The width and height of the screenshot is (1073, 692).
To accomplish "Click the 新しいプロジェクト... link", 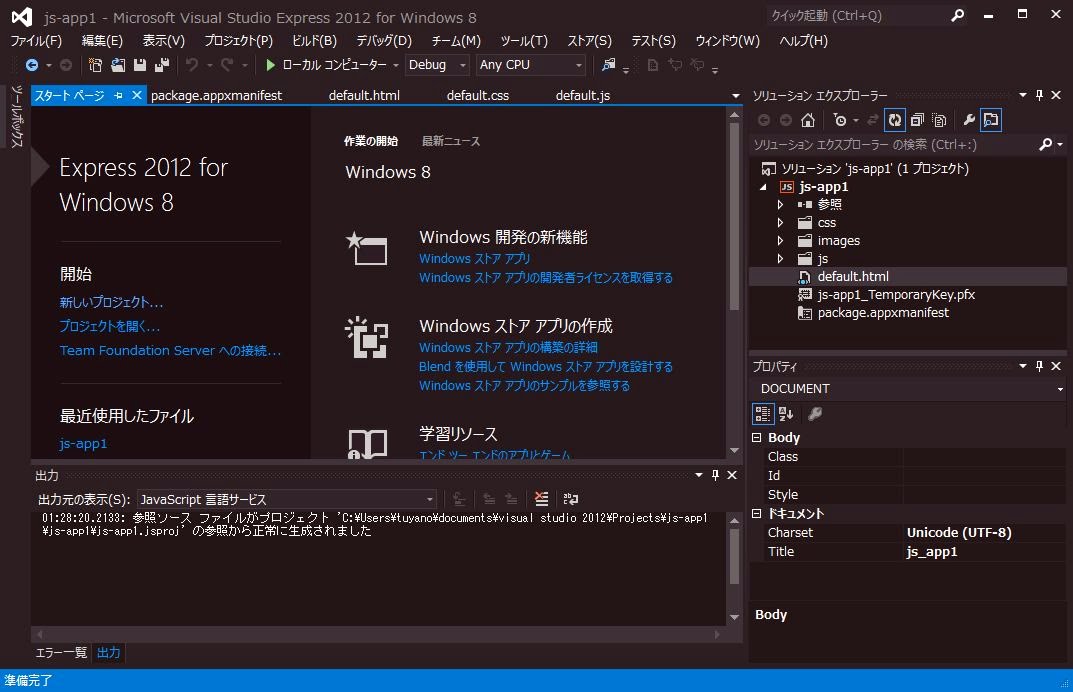I will 111,302.
